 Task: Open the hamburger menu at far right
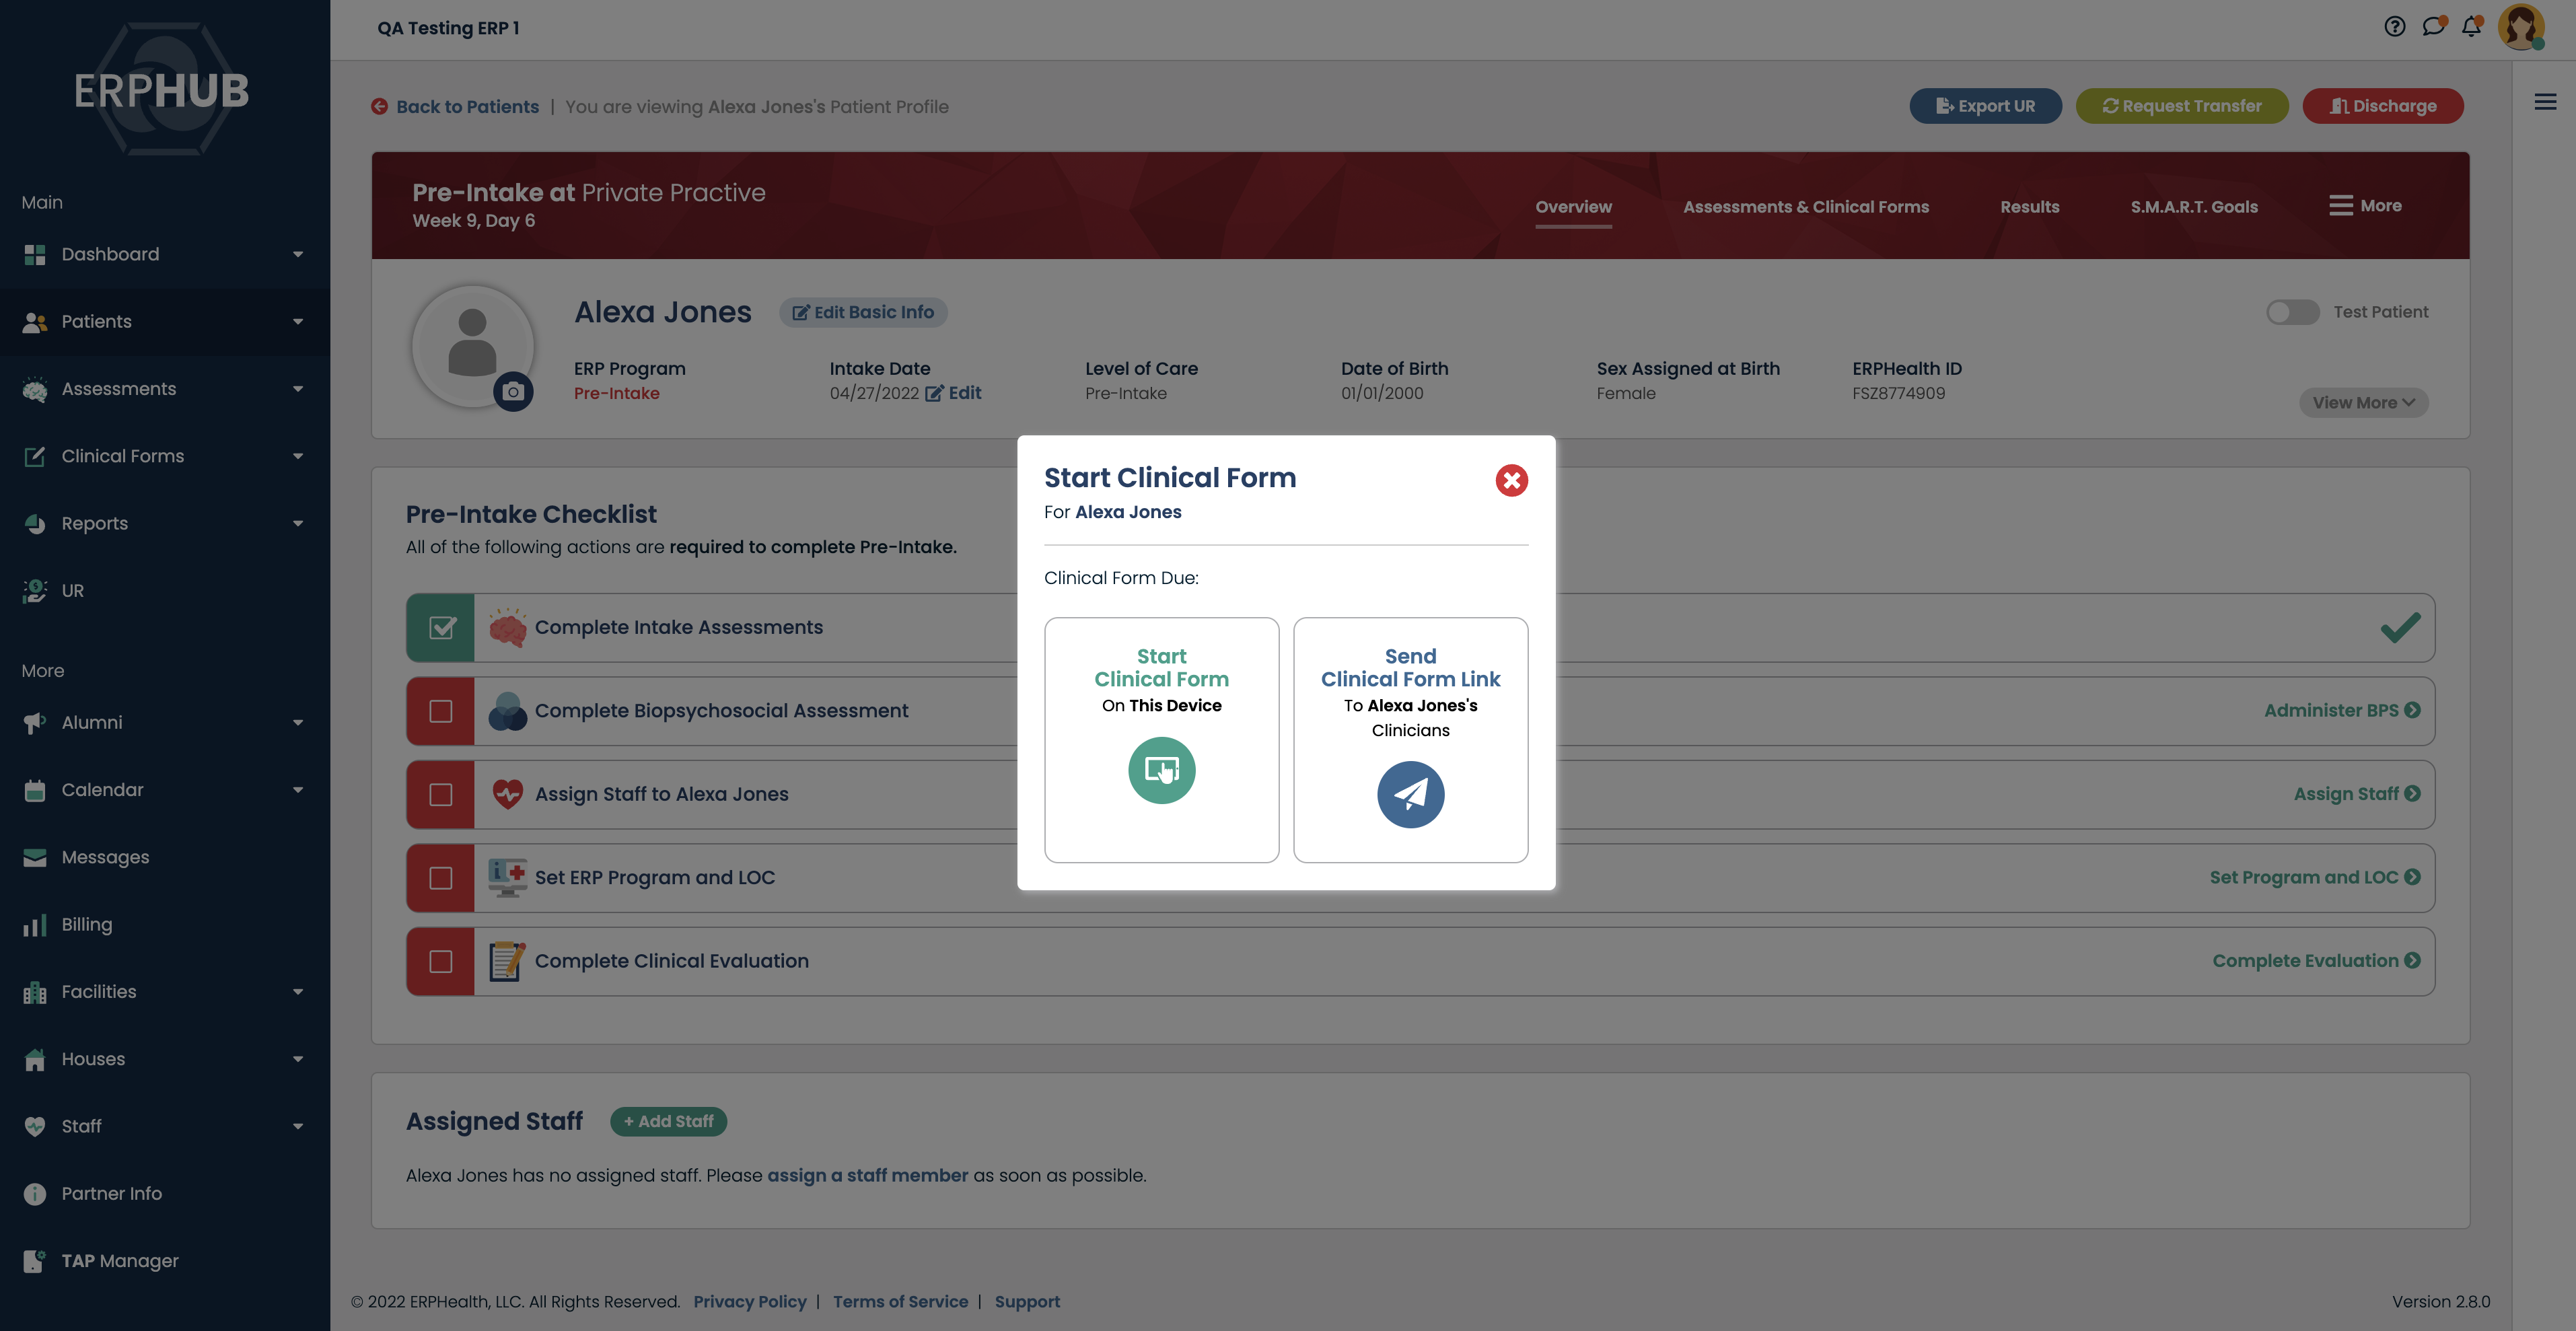click(x=2545, y=102)
